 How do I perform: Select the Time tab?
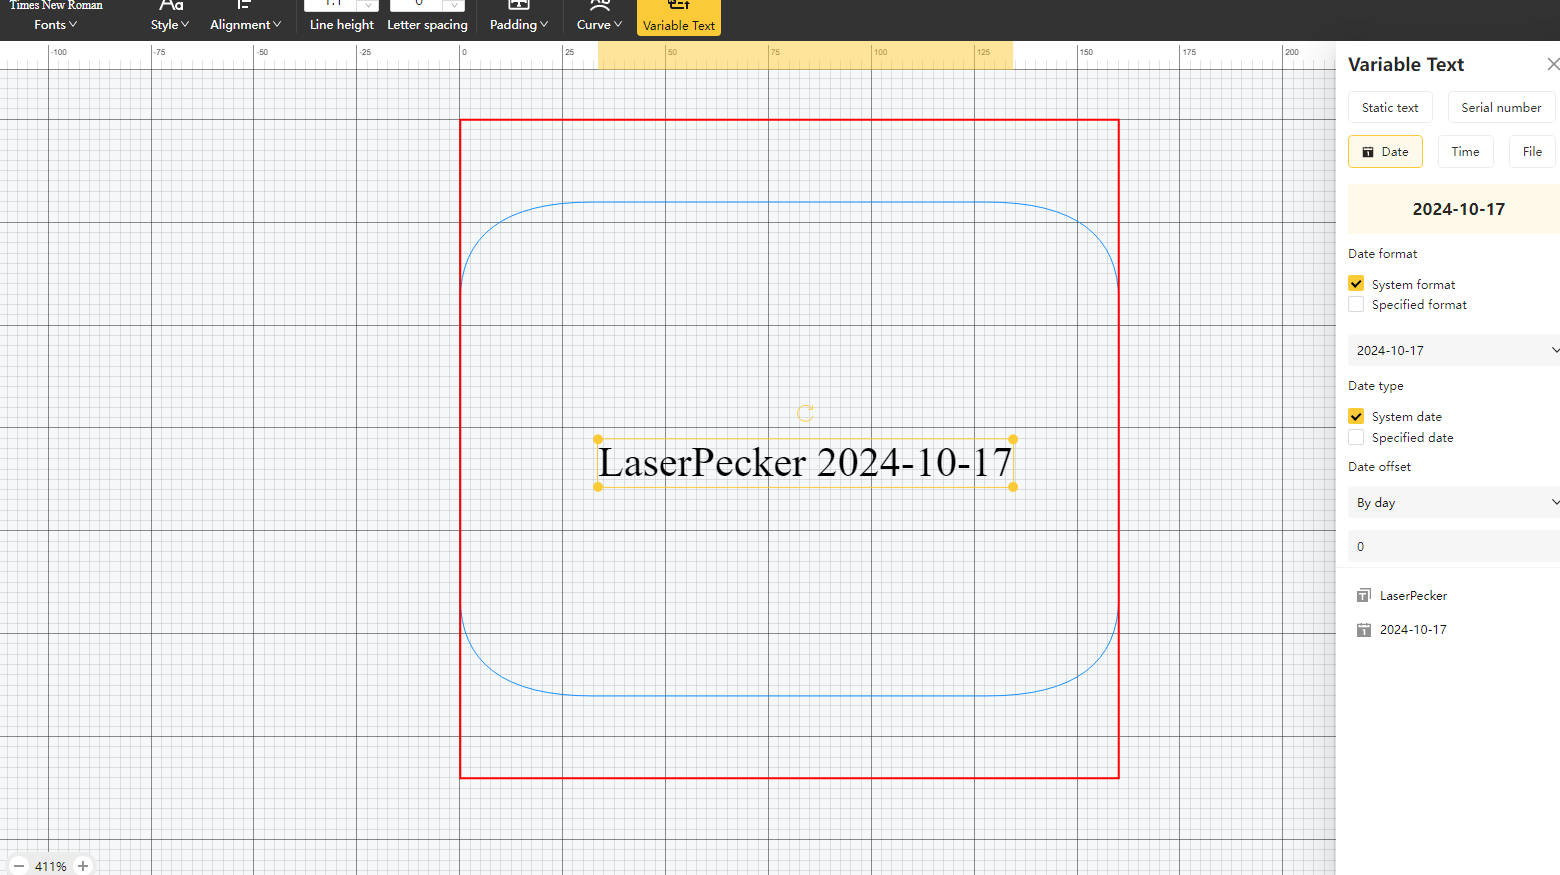[x=1465, y=152]
